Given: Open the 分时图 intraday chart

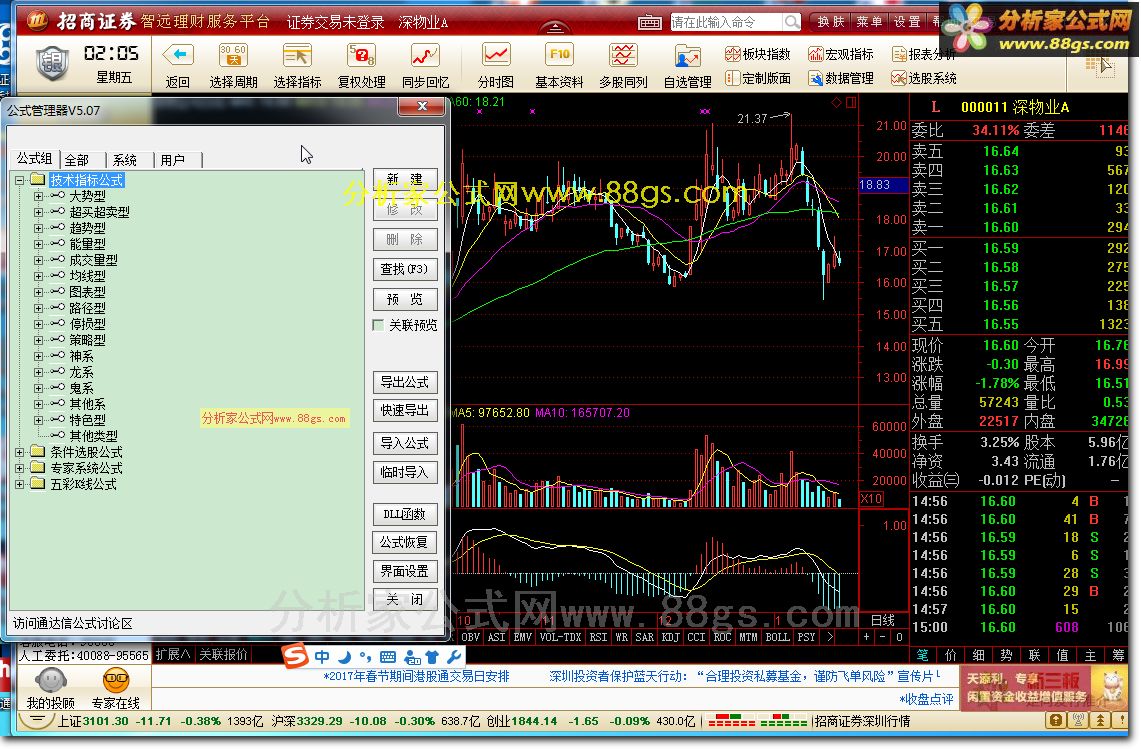Looking at the screenshot, I should 496,55.
